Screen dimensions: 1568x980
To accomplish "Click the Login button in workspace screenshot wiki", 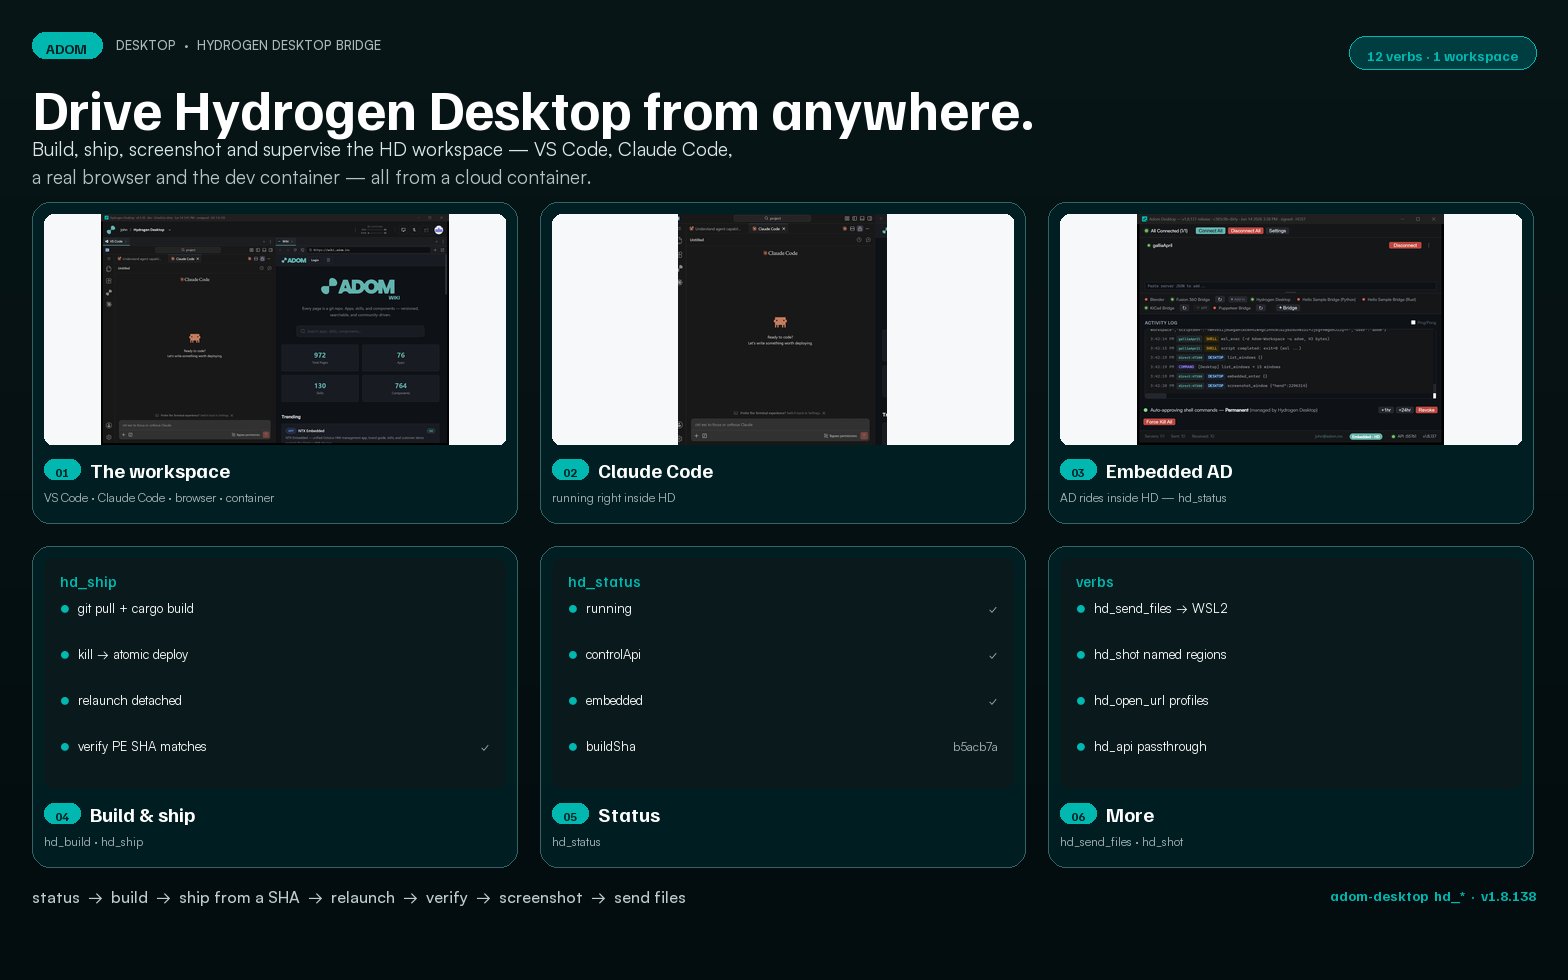I will point(315,260).
